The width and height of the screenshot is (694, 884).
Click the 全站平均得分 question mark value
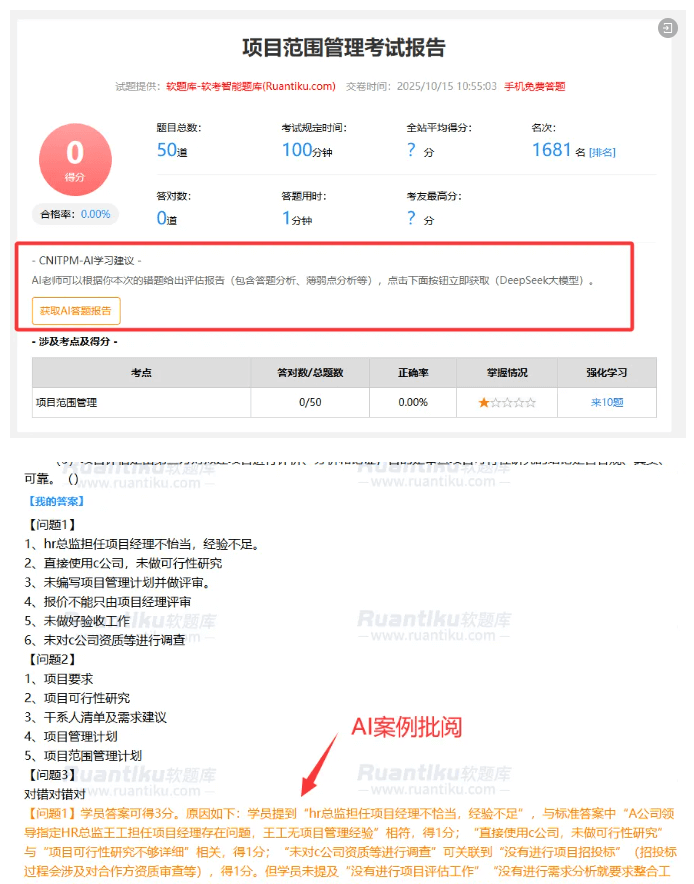(x=411, y=150)
